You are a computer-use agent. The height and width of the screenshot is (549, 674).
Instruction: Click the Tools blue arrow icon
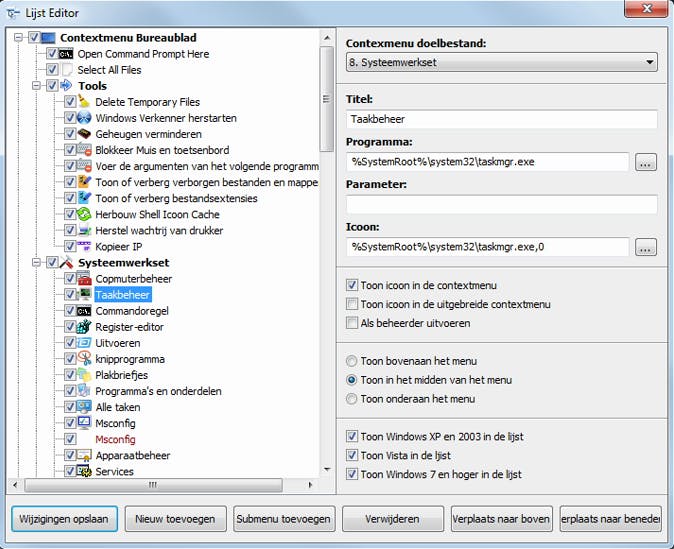[x=66, y=86]
